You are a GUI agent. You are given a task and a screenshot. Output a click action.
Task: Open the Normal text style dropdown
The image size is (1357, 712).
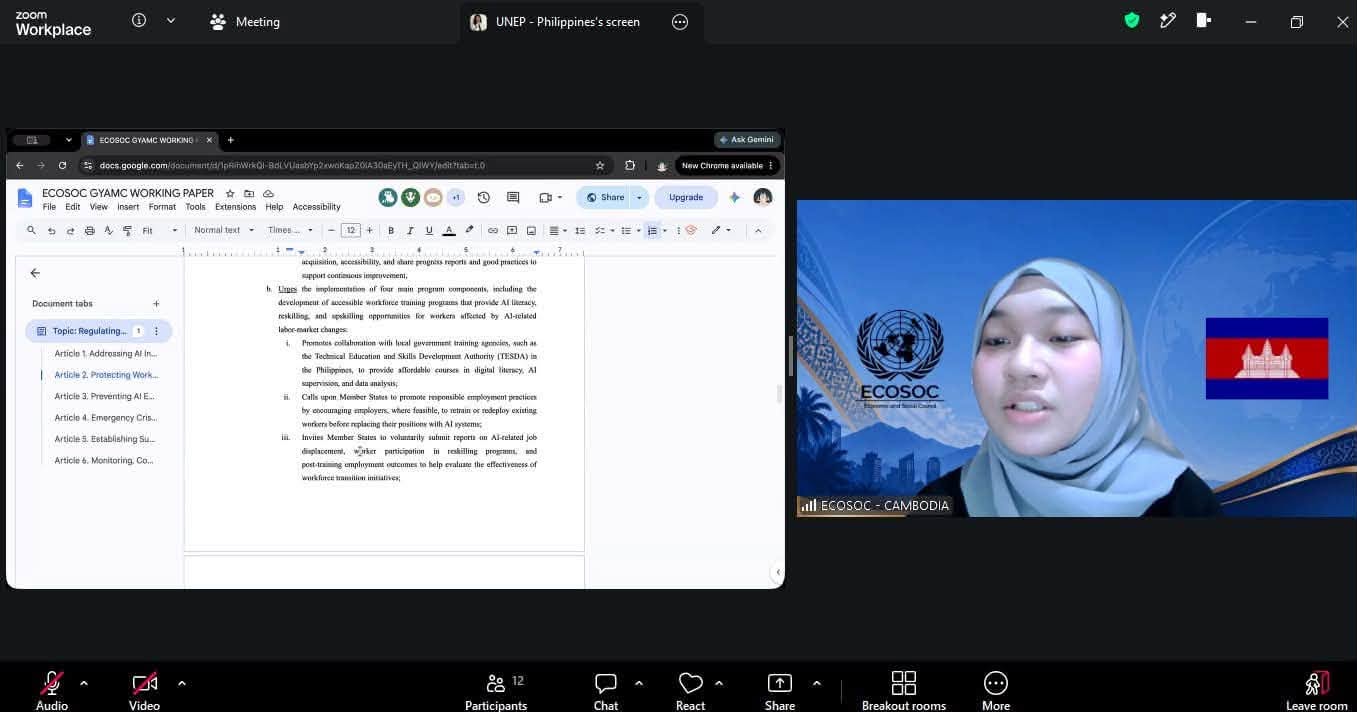224,230
